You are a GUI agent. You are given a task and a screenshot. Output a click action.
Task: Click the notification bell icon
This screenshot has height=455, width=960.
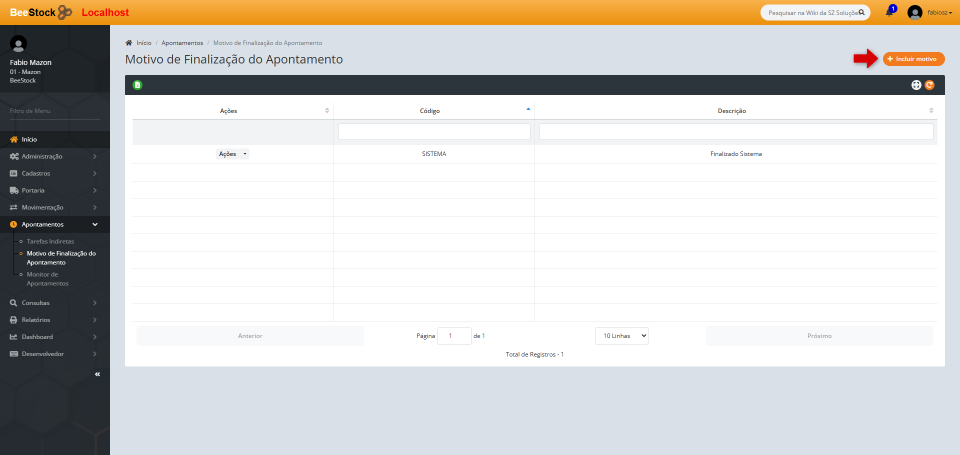coord(889,12)
